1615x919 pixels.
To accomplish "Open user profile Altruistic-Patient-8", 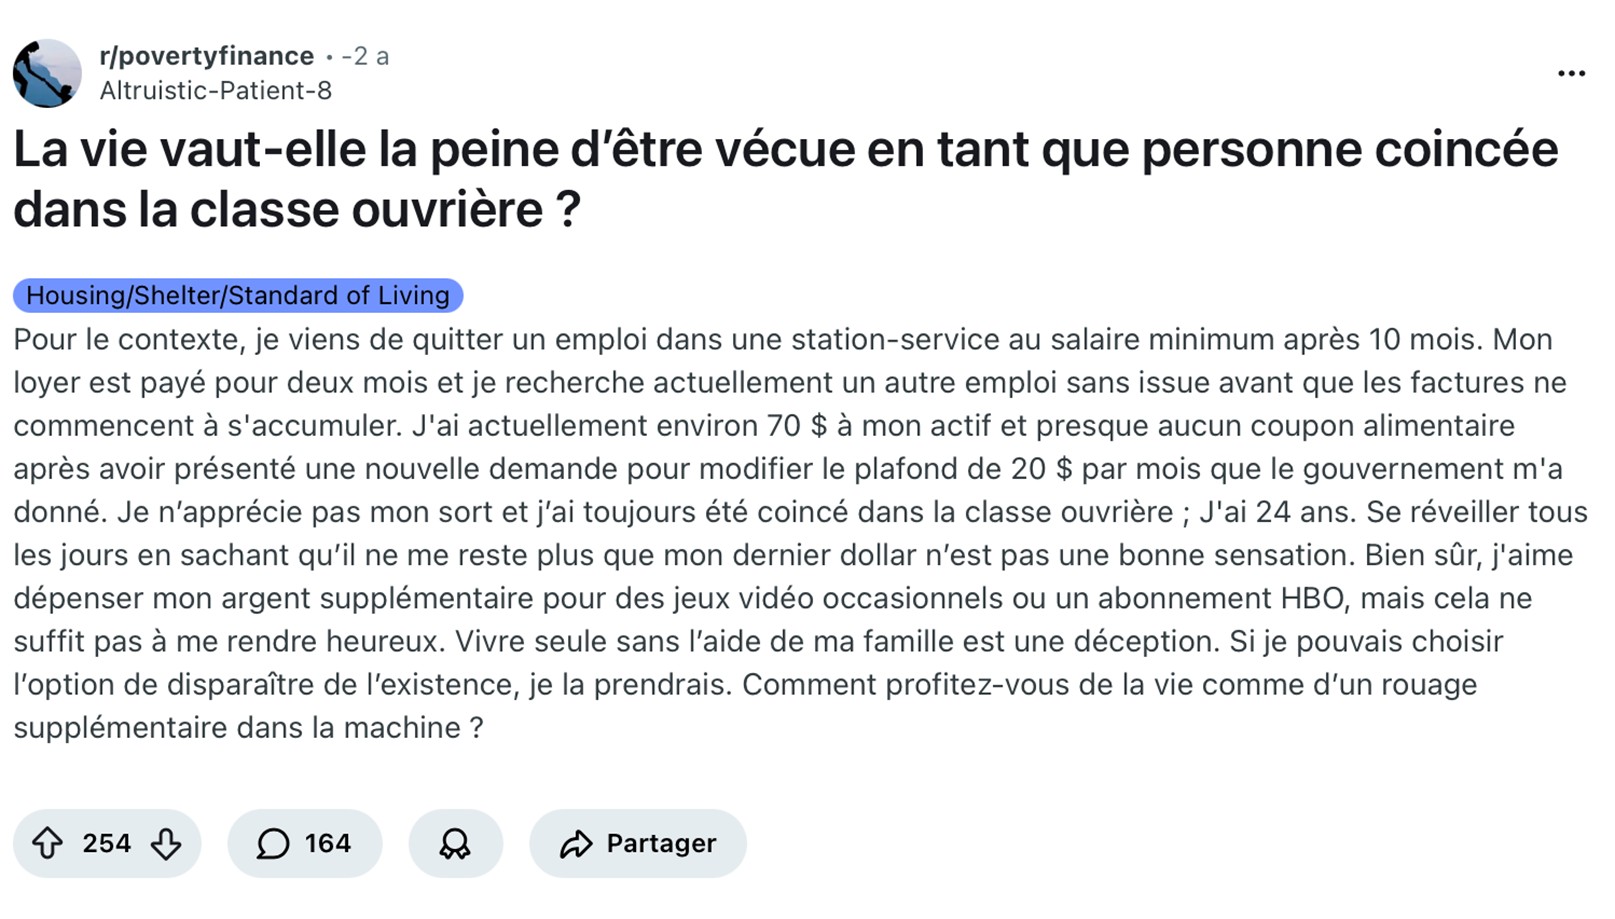I will coord(216,91).
